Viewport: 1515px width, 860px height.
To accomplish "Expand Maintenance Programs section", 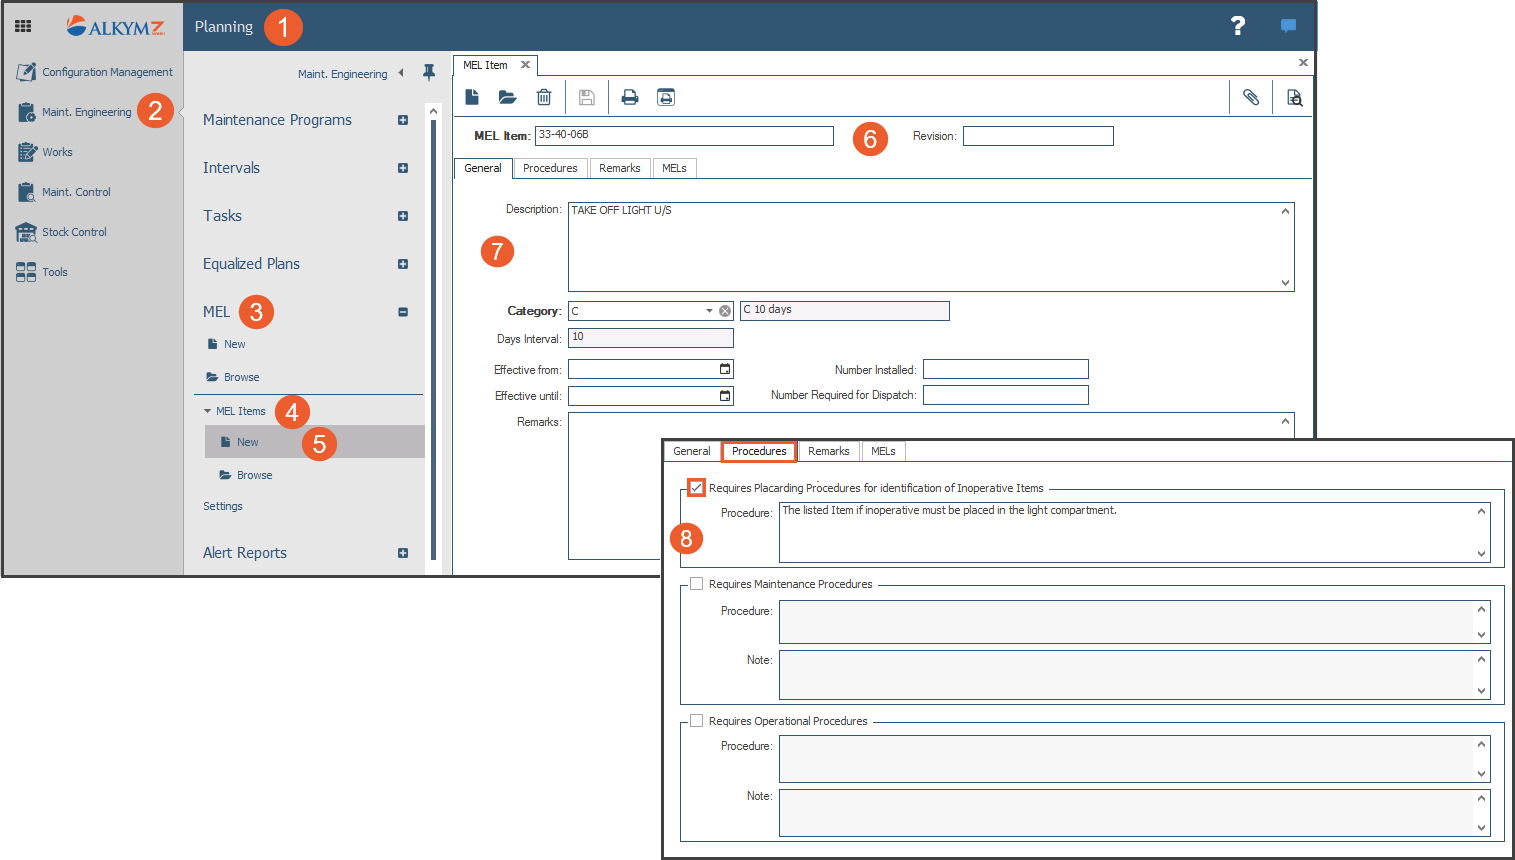I will pos(403,120).
